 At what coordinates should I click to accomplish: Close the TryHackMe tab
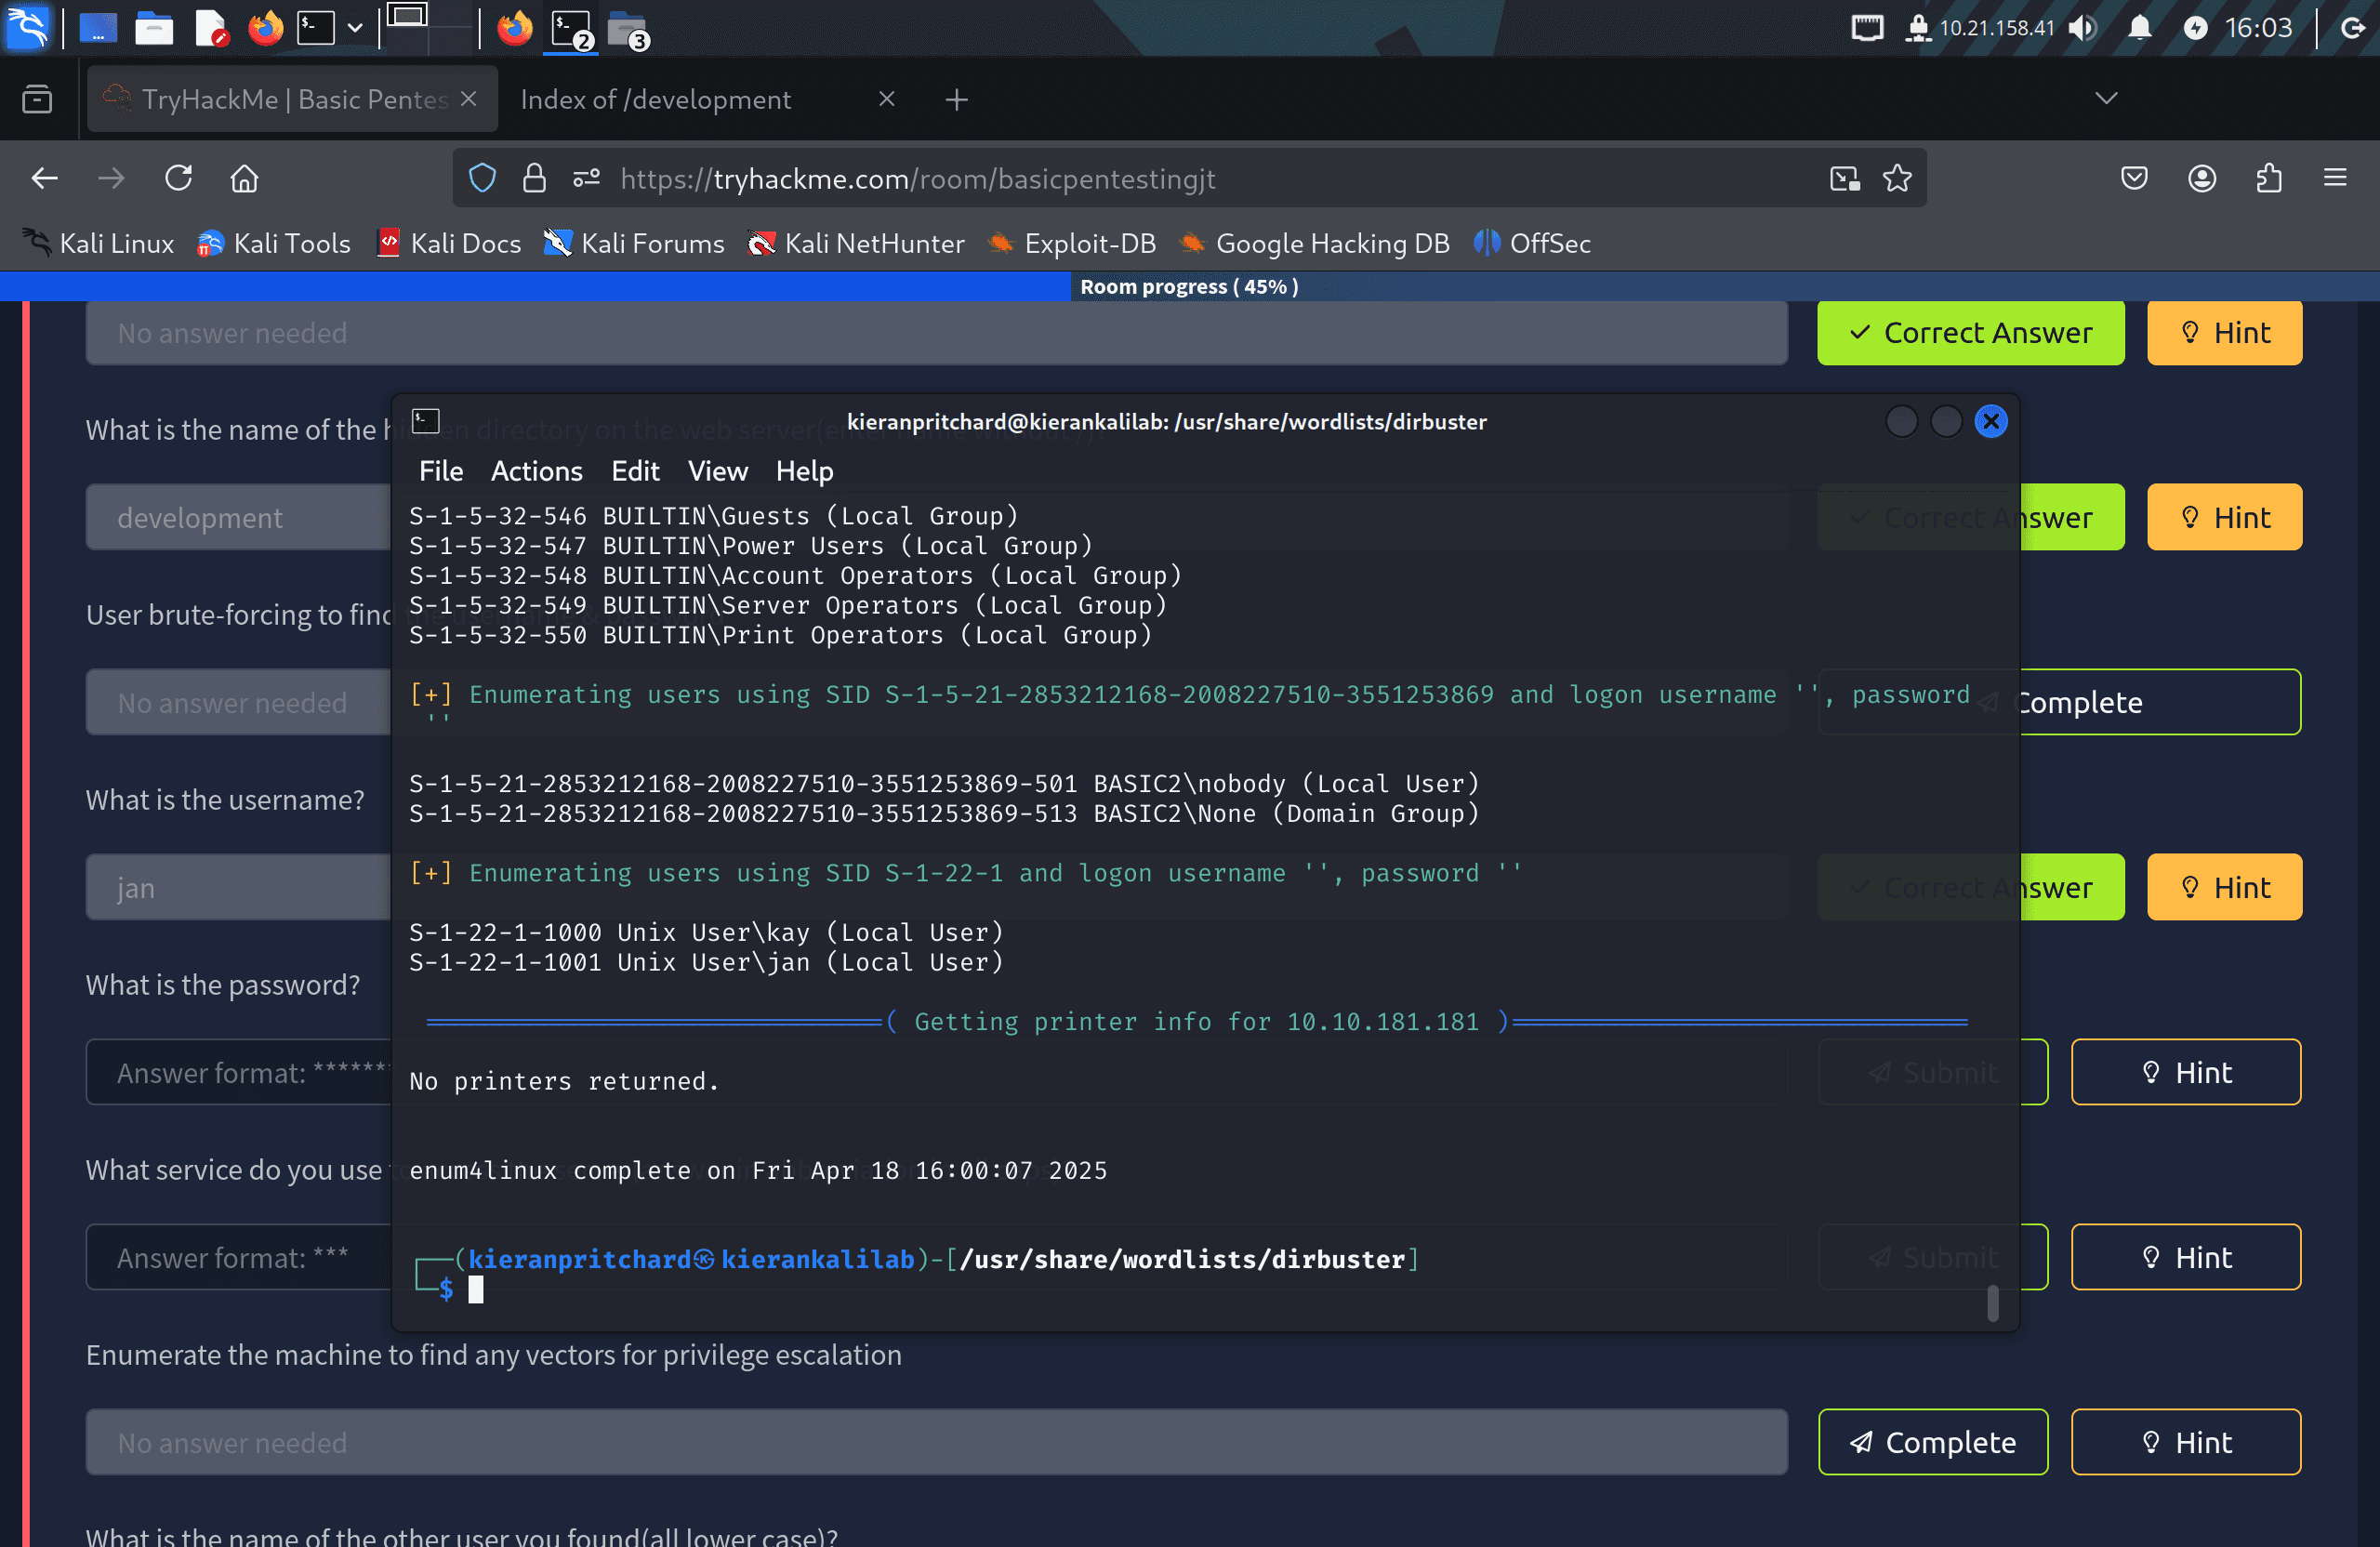pos(468,98)
